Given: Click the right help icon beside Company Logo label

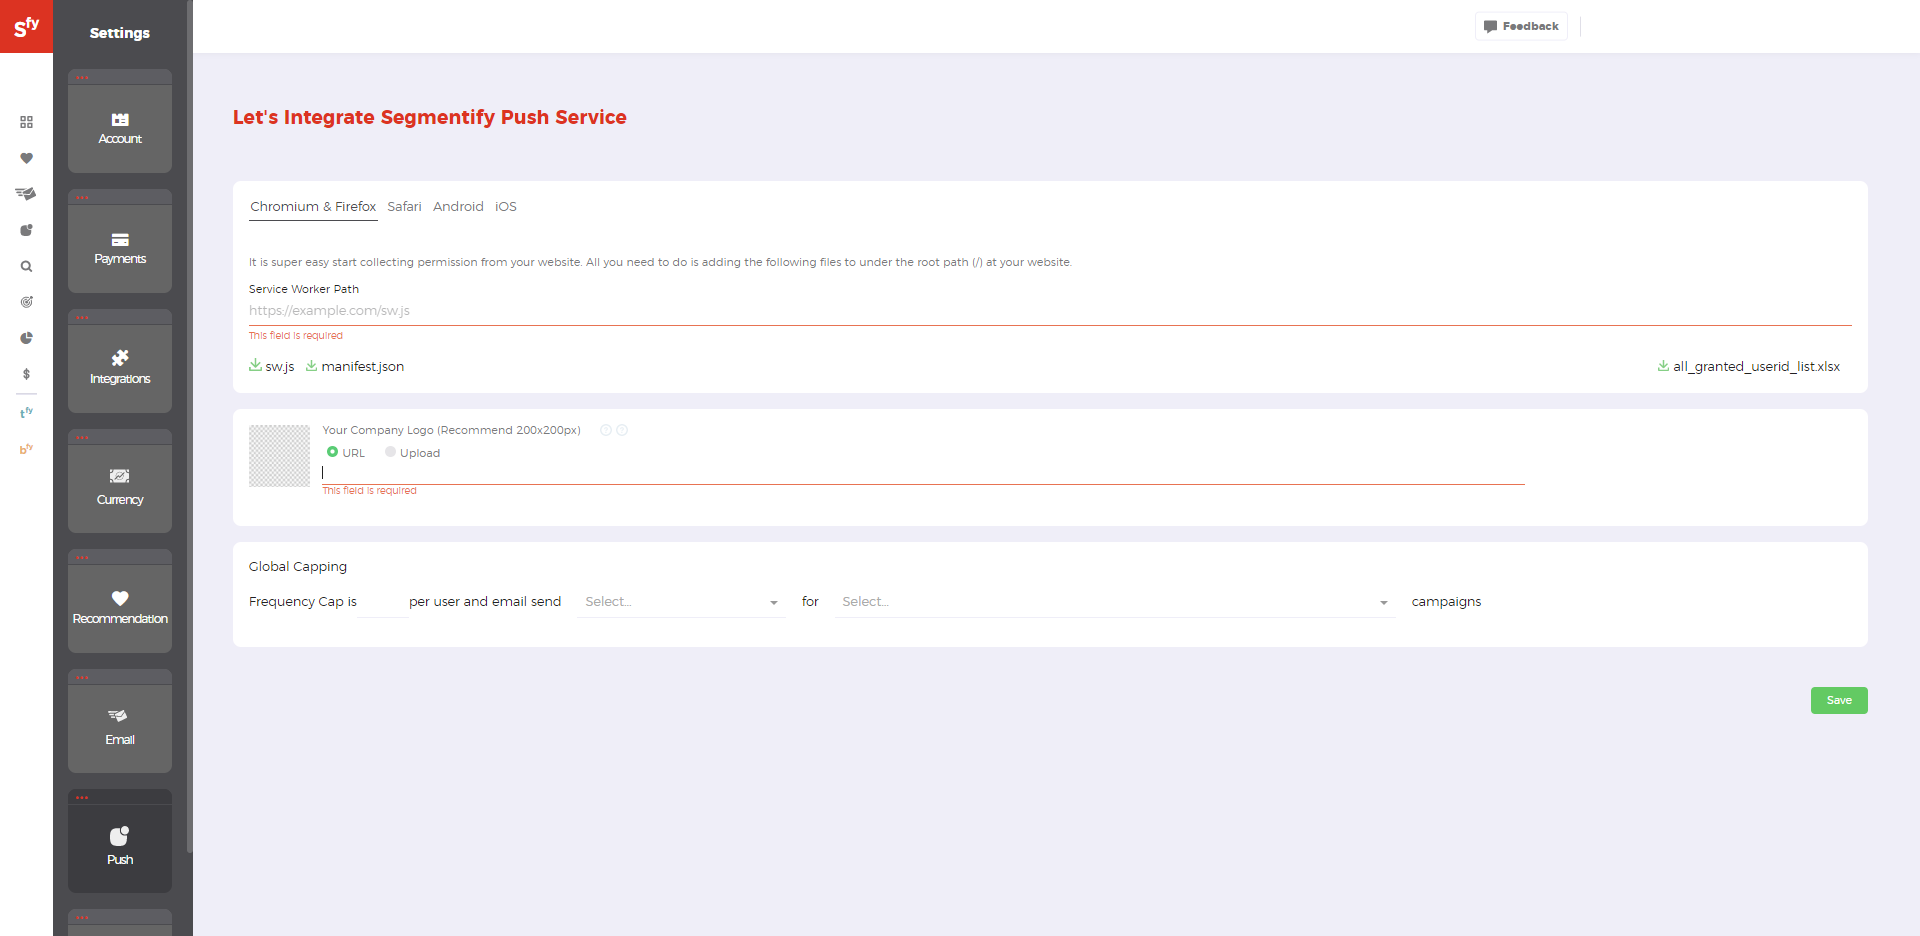Looking at the screenshot, I should pos(622,430).
